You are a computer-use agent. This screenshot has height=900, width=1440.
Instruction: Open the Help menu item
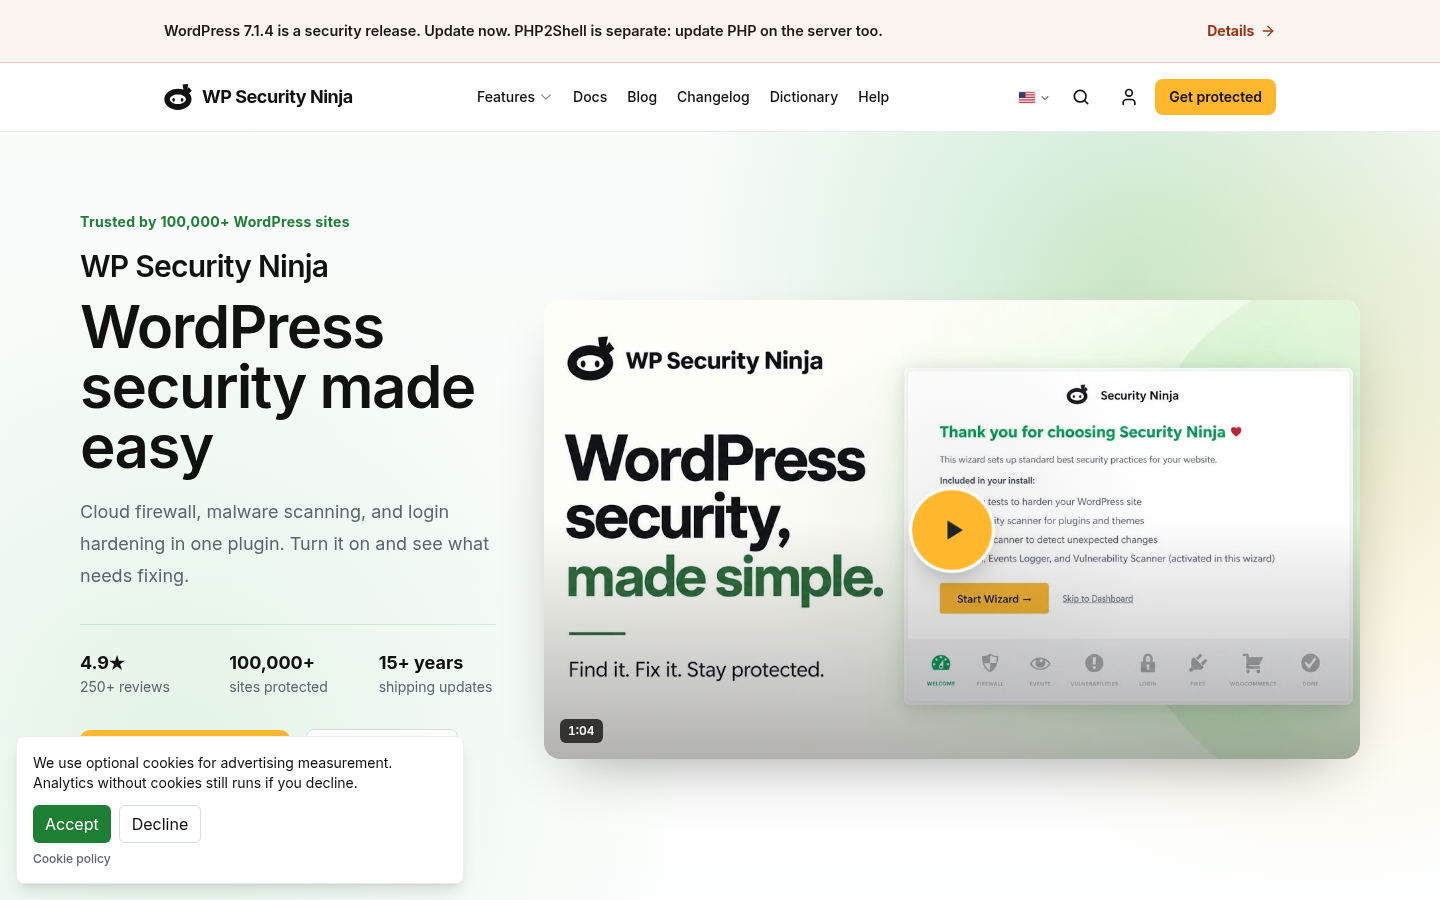tap(873, 97)
